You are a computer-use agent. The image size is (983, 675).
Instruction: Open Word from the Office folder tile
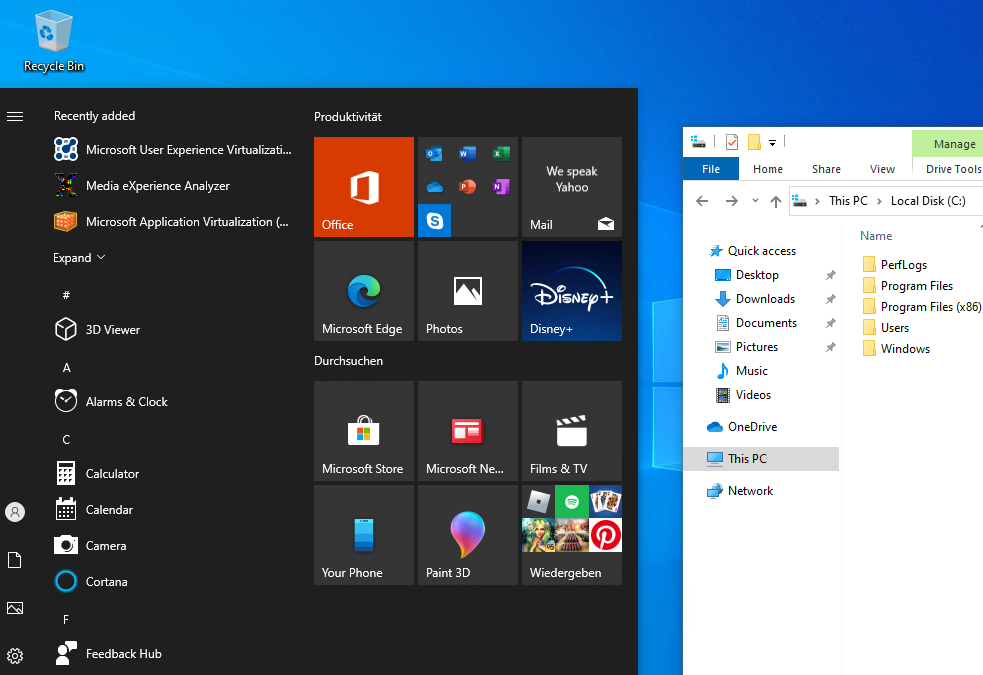[468, 154]
